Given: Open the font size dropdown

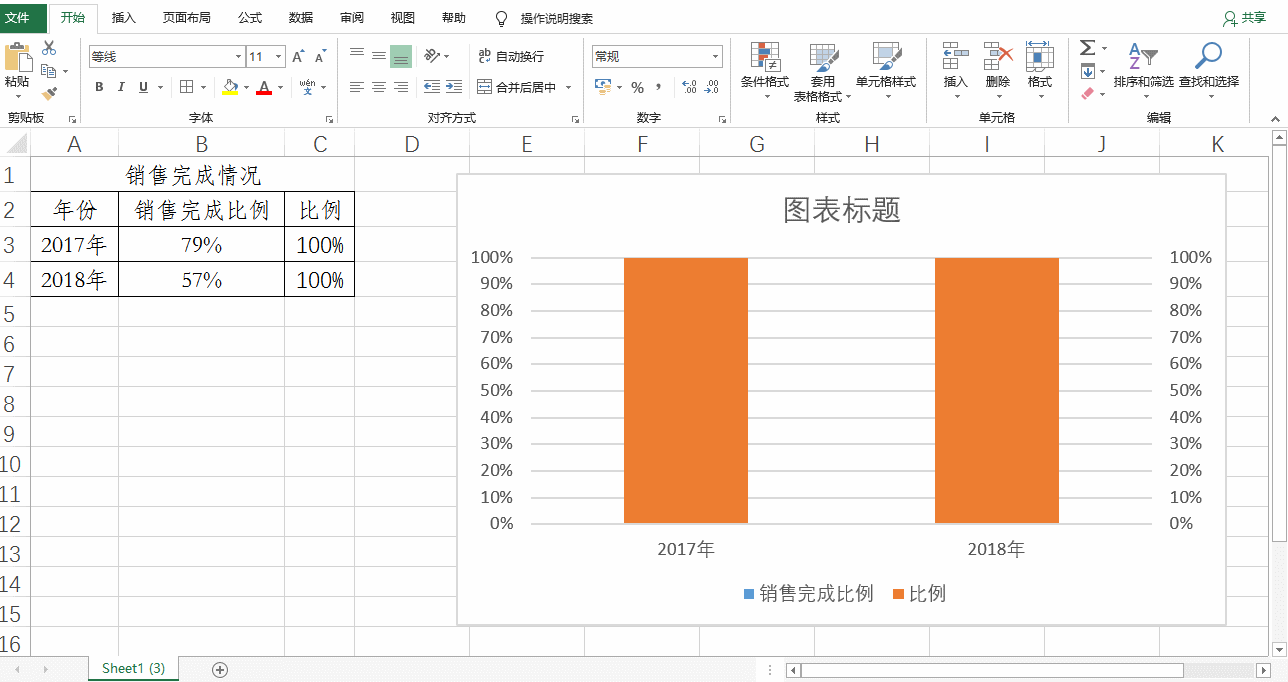Looking at the screenshot, I should [279, 57].
